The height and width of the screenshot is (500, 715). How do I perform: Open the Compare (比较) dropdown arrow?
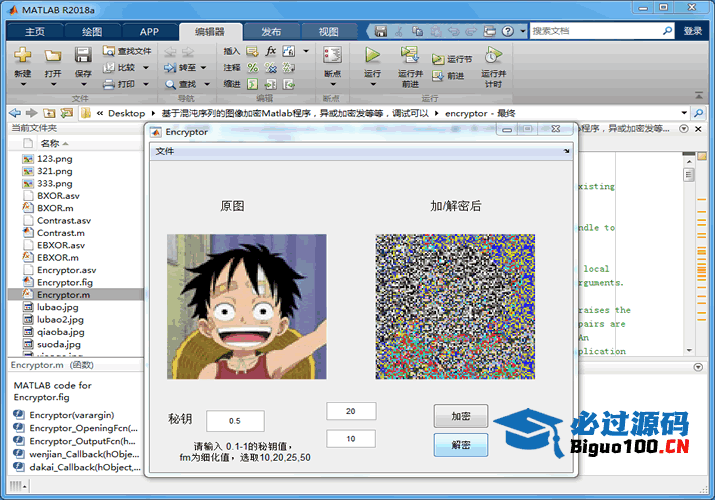click(146, 68)
